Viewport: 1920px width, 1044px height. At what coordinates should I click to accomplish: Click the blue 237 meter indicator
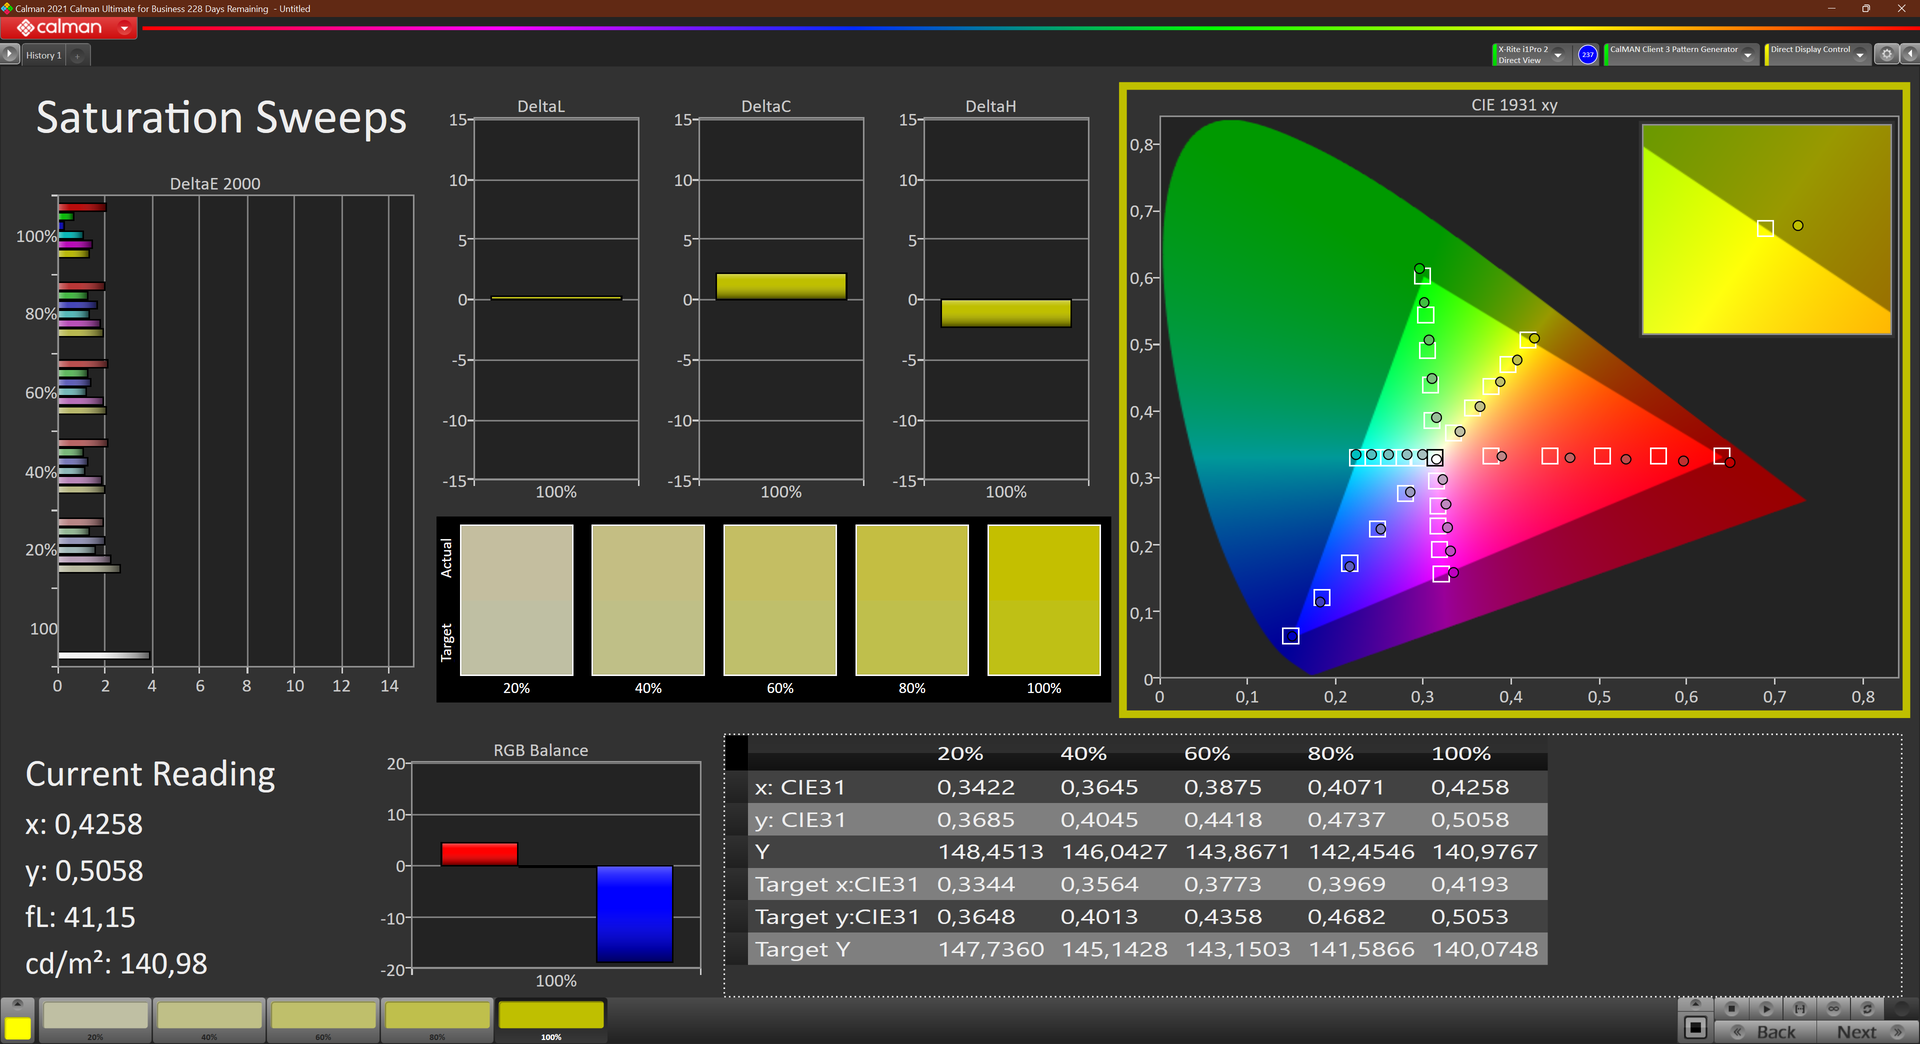[x=1587, y=55]
